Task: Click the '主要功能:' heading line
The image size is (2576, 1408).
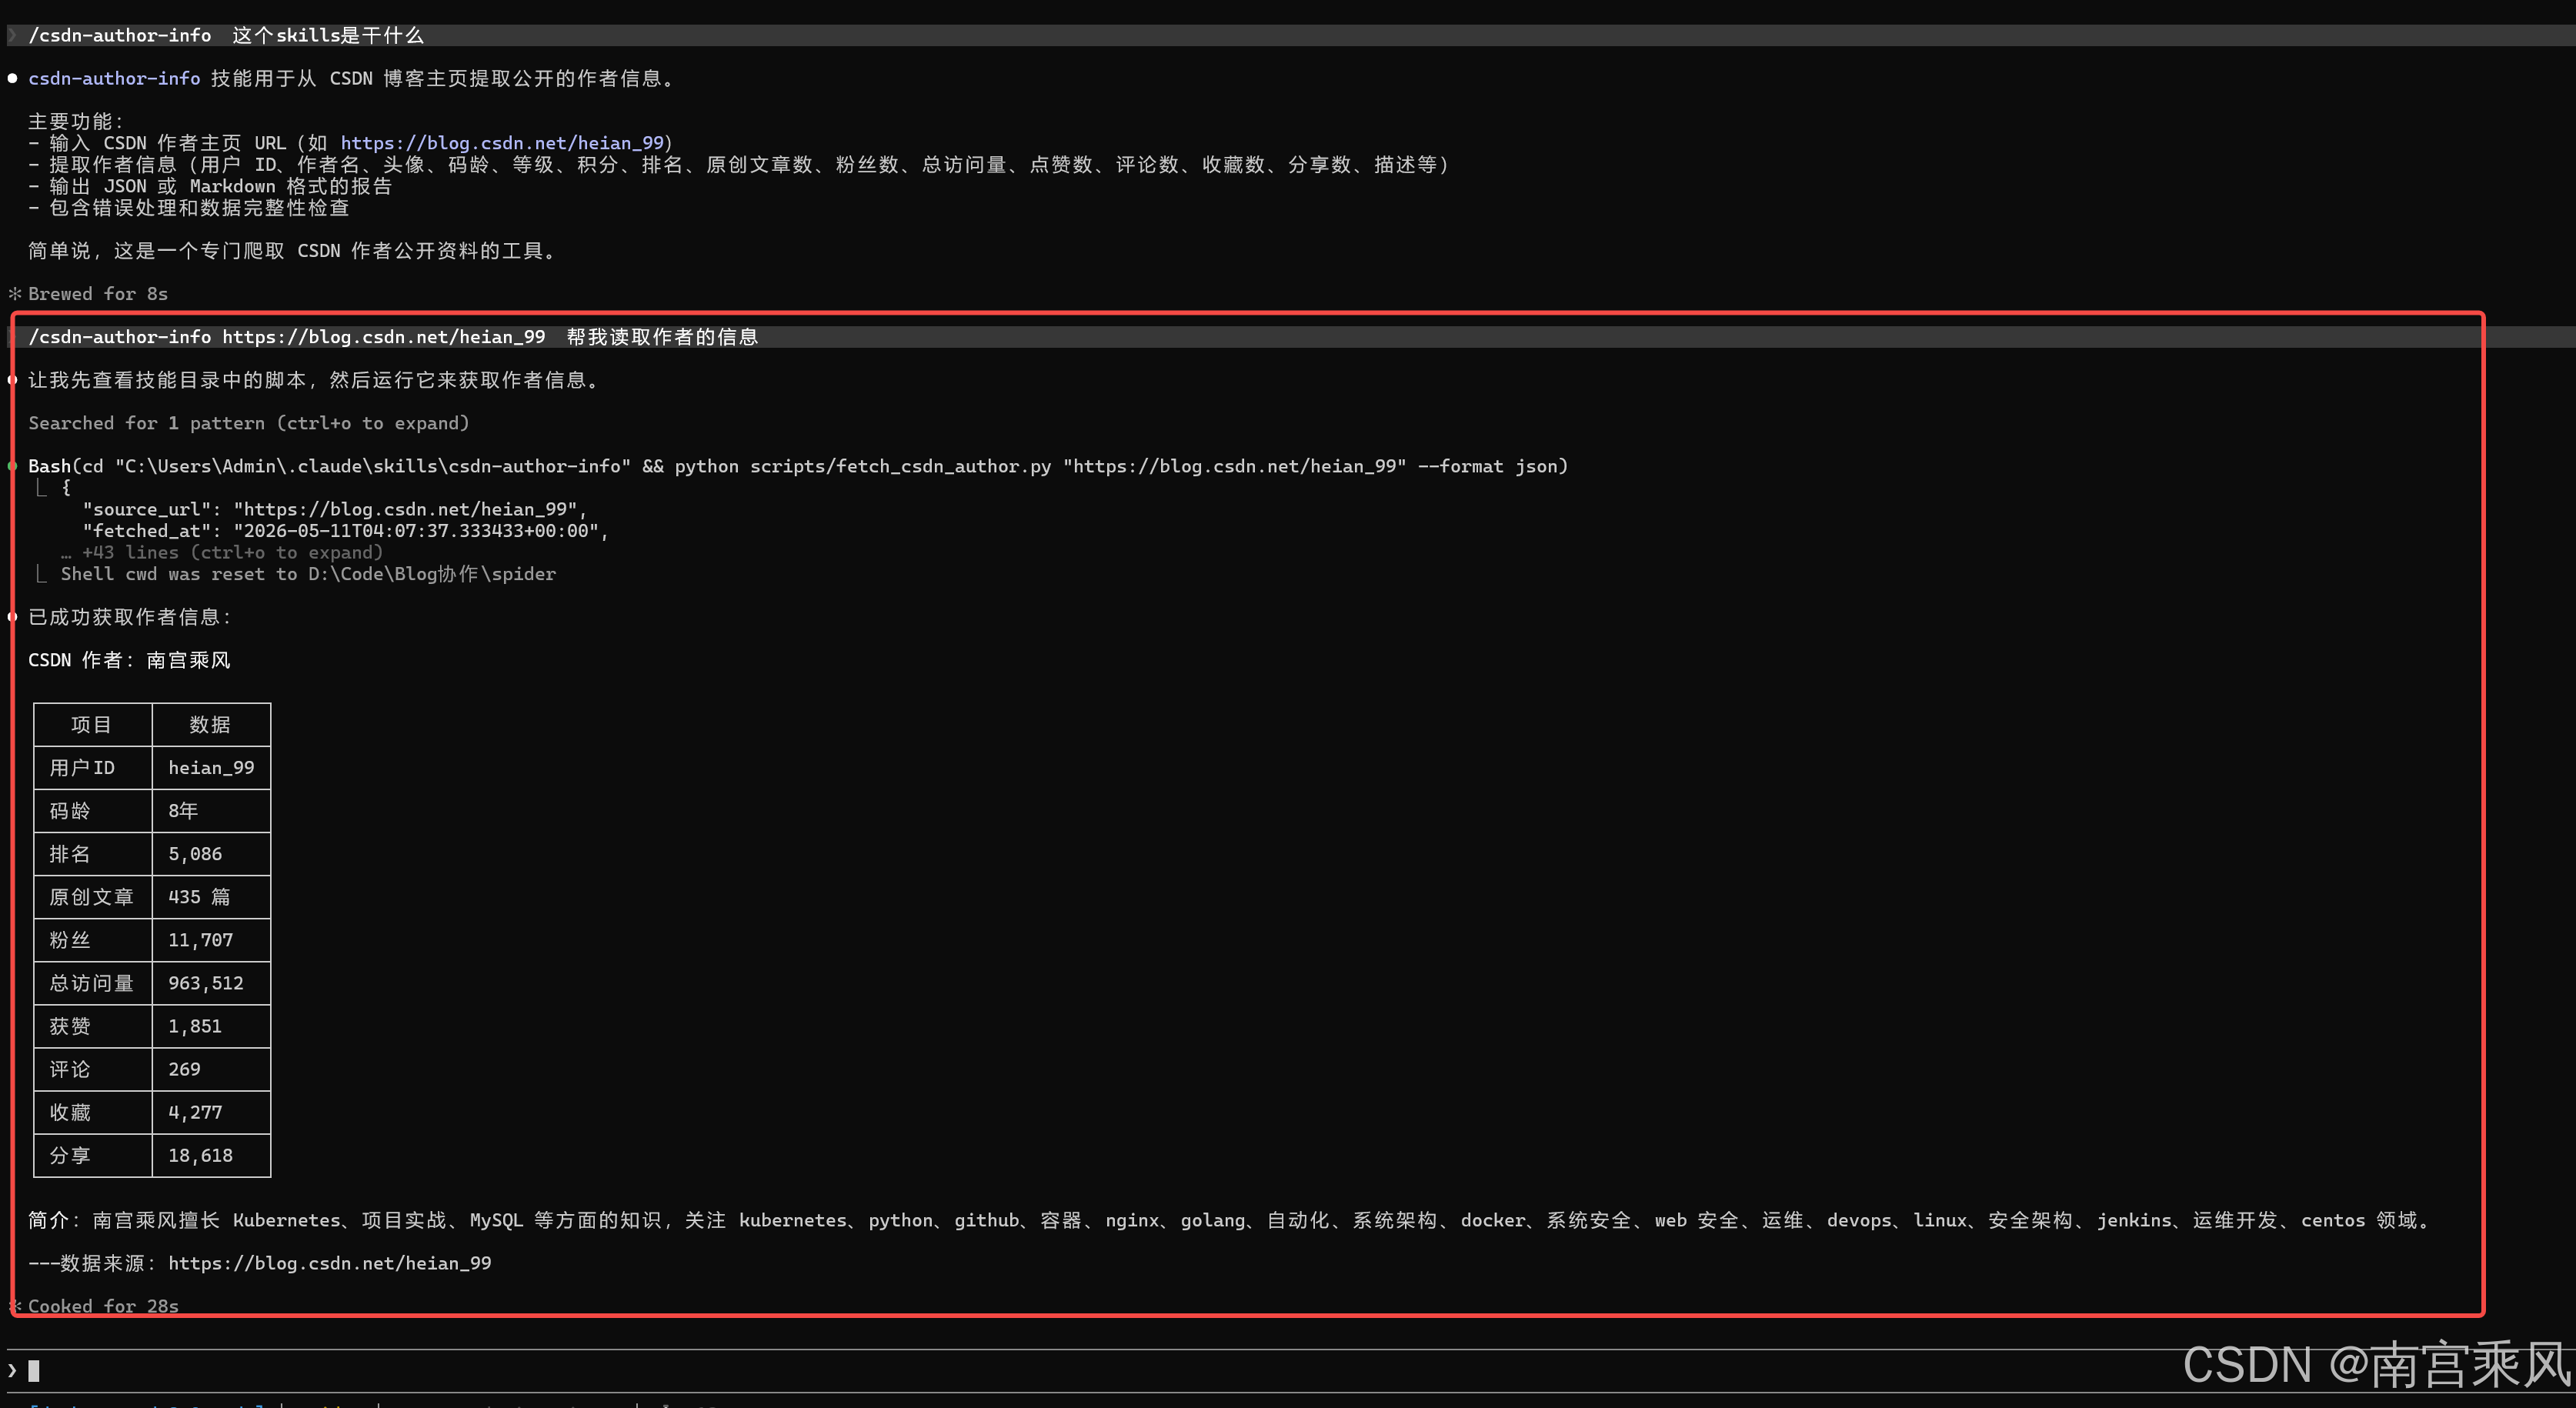Action: (76, 121)
